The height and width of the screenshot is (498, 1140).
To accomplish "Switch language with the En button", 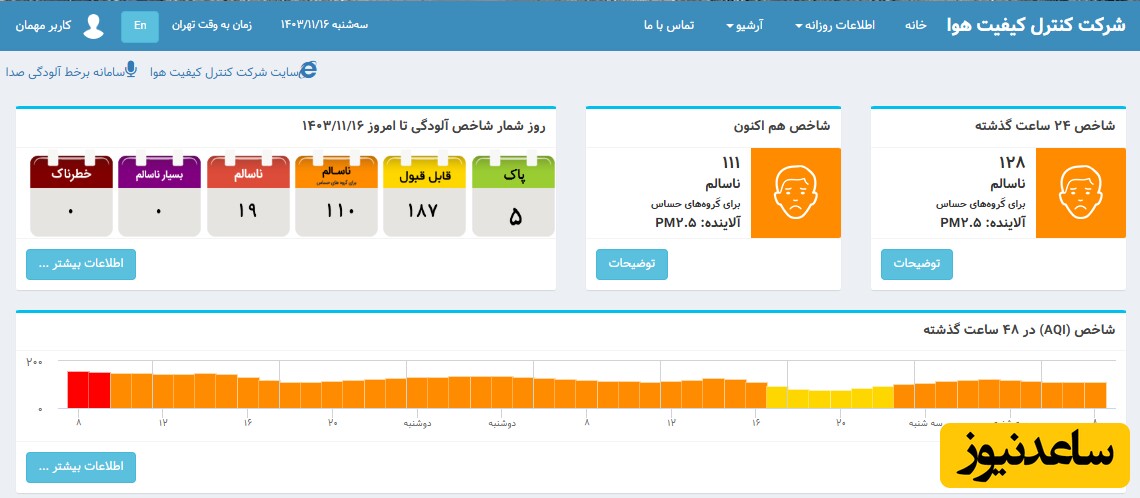I will click(x=140, y=26).
